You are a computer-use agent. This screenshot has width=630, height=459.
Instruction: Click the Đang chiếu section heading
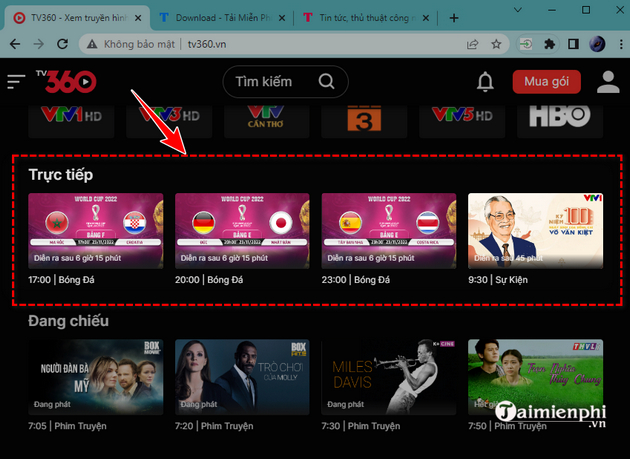pyautogui.click(x=68, y=321)
